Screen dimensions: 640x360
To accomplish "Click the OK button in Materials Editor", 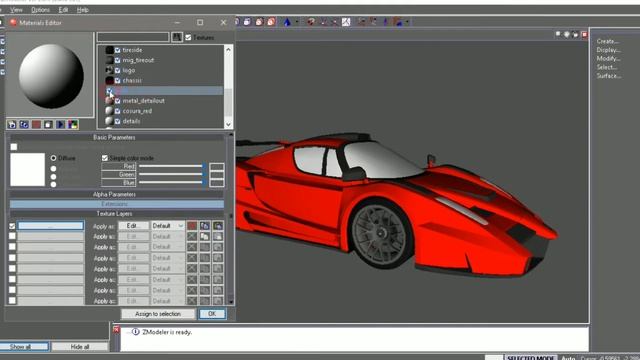I will 212,314.
